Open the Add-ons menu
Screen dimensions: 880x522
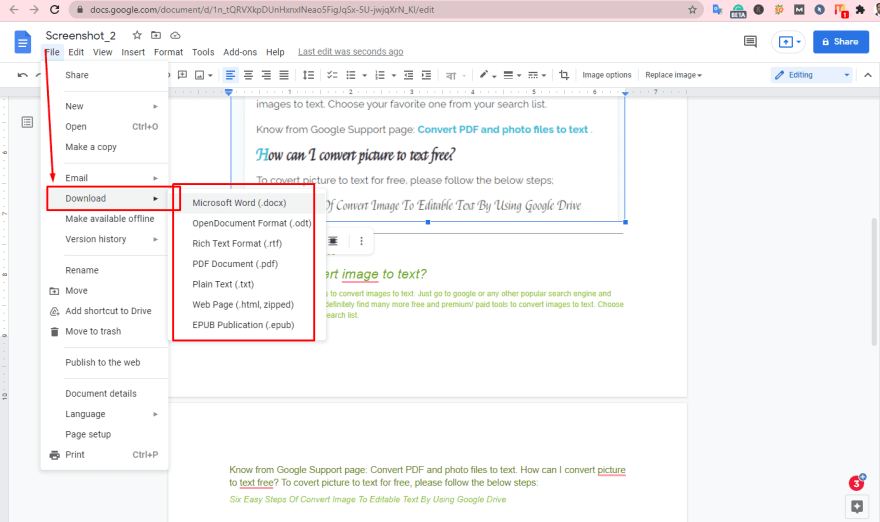[240, 52]
